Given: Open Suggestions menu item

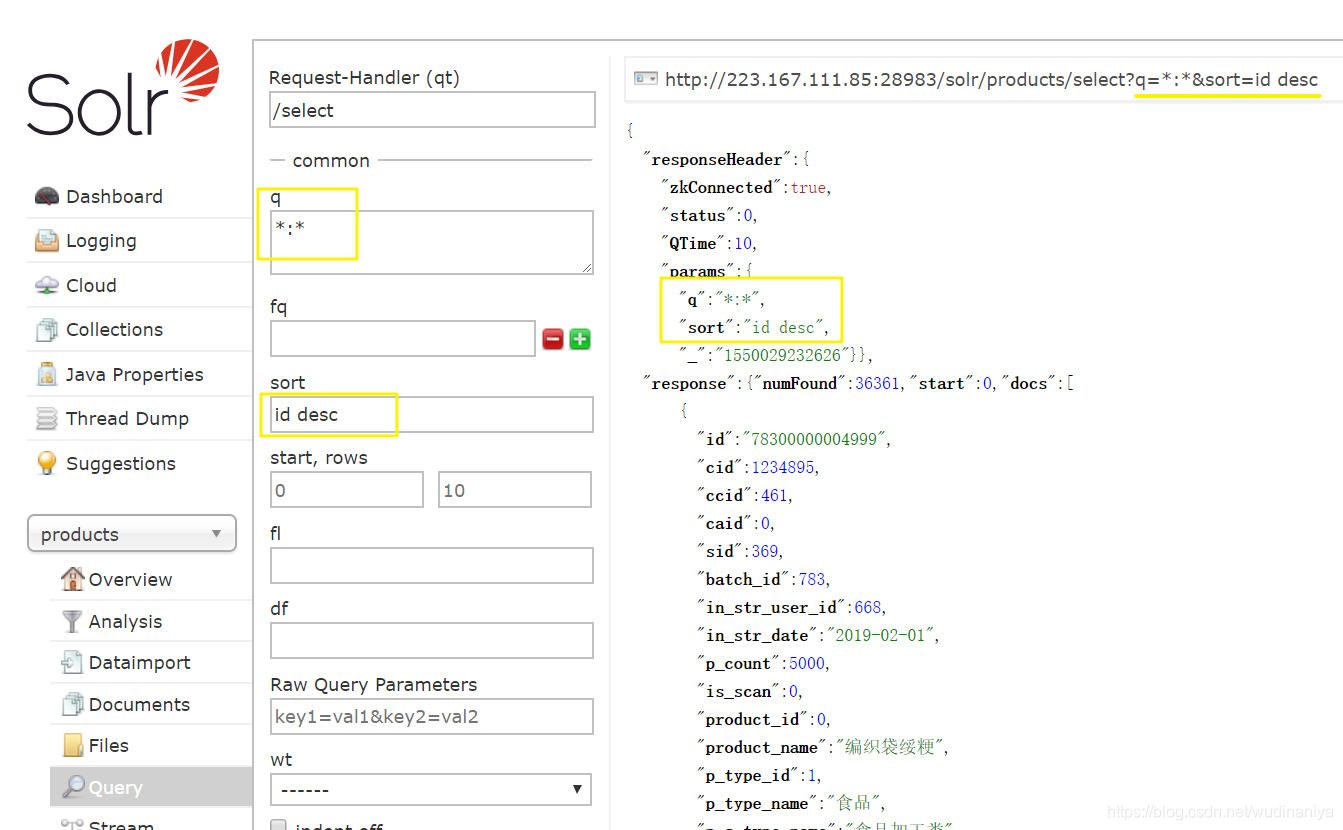Looking at the screenshot, I should (x=121, y=463).
